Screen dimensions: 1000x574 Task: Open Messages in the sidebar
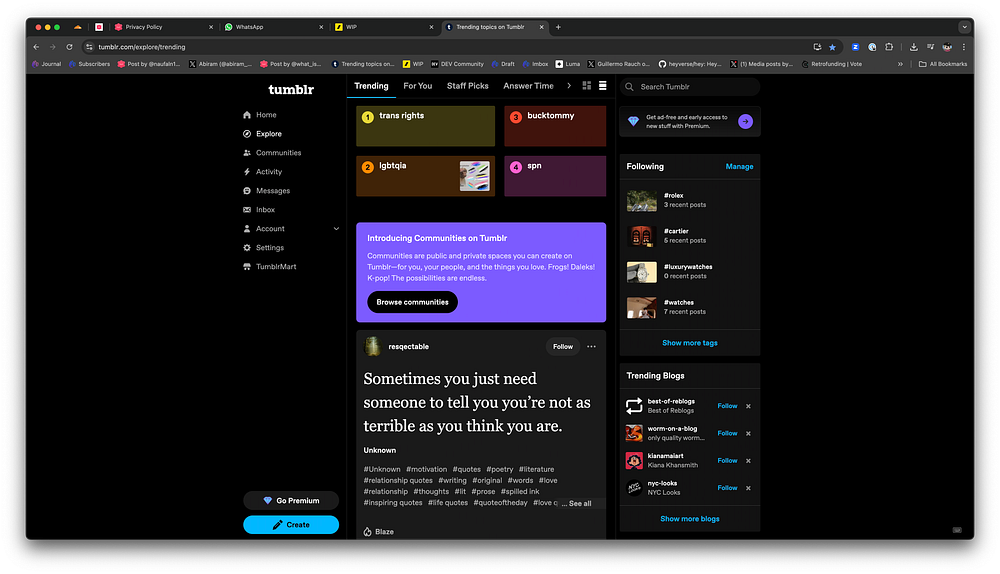(266, 191)
